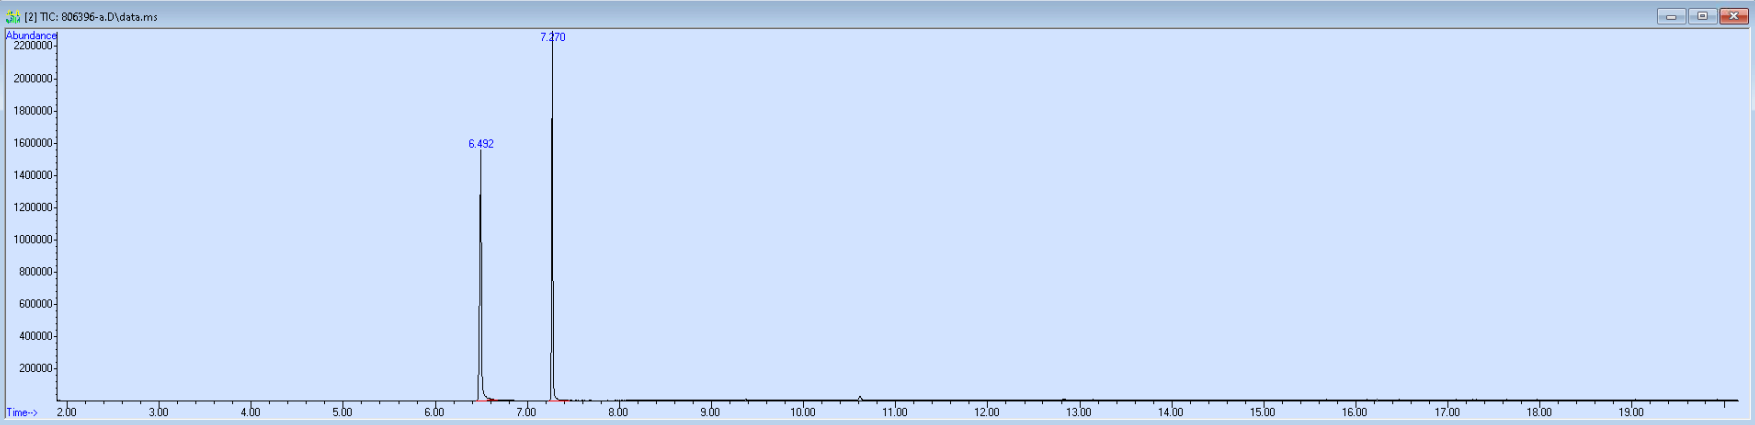1755x425 pixels.
Task: Click the 17.00 time axis label
Action: point(1446,412)
